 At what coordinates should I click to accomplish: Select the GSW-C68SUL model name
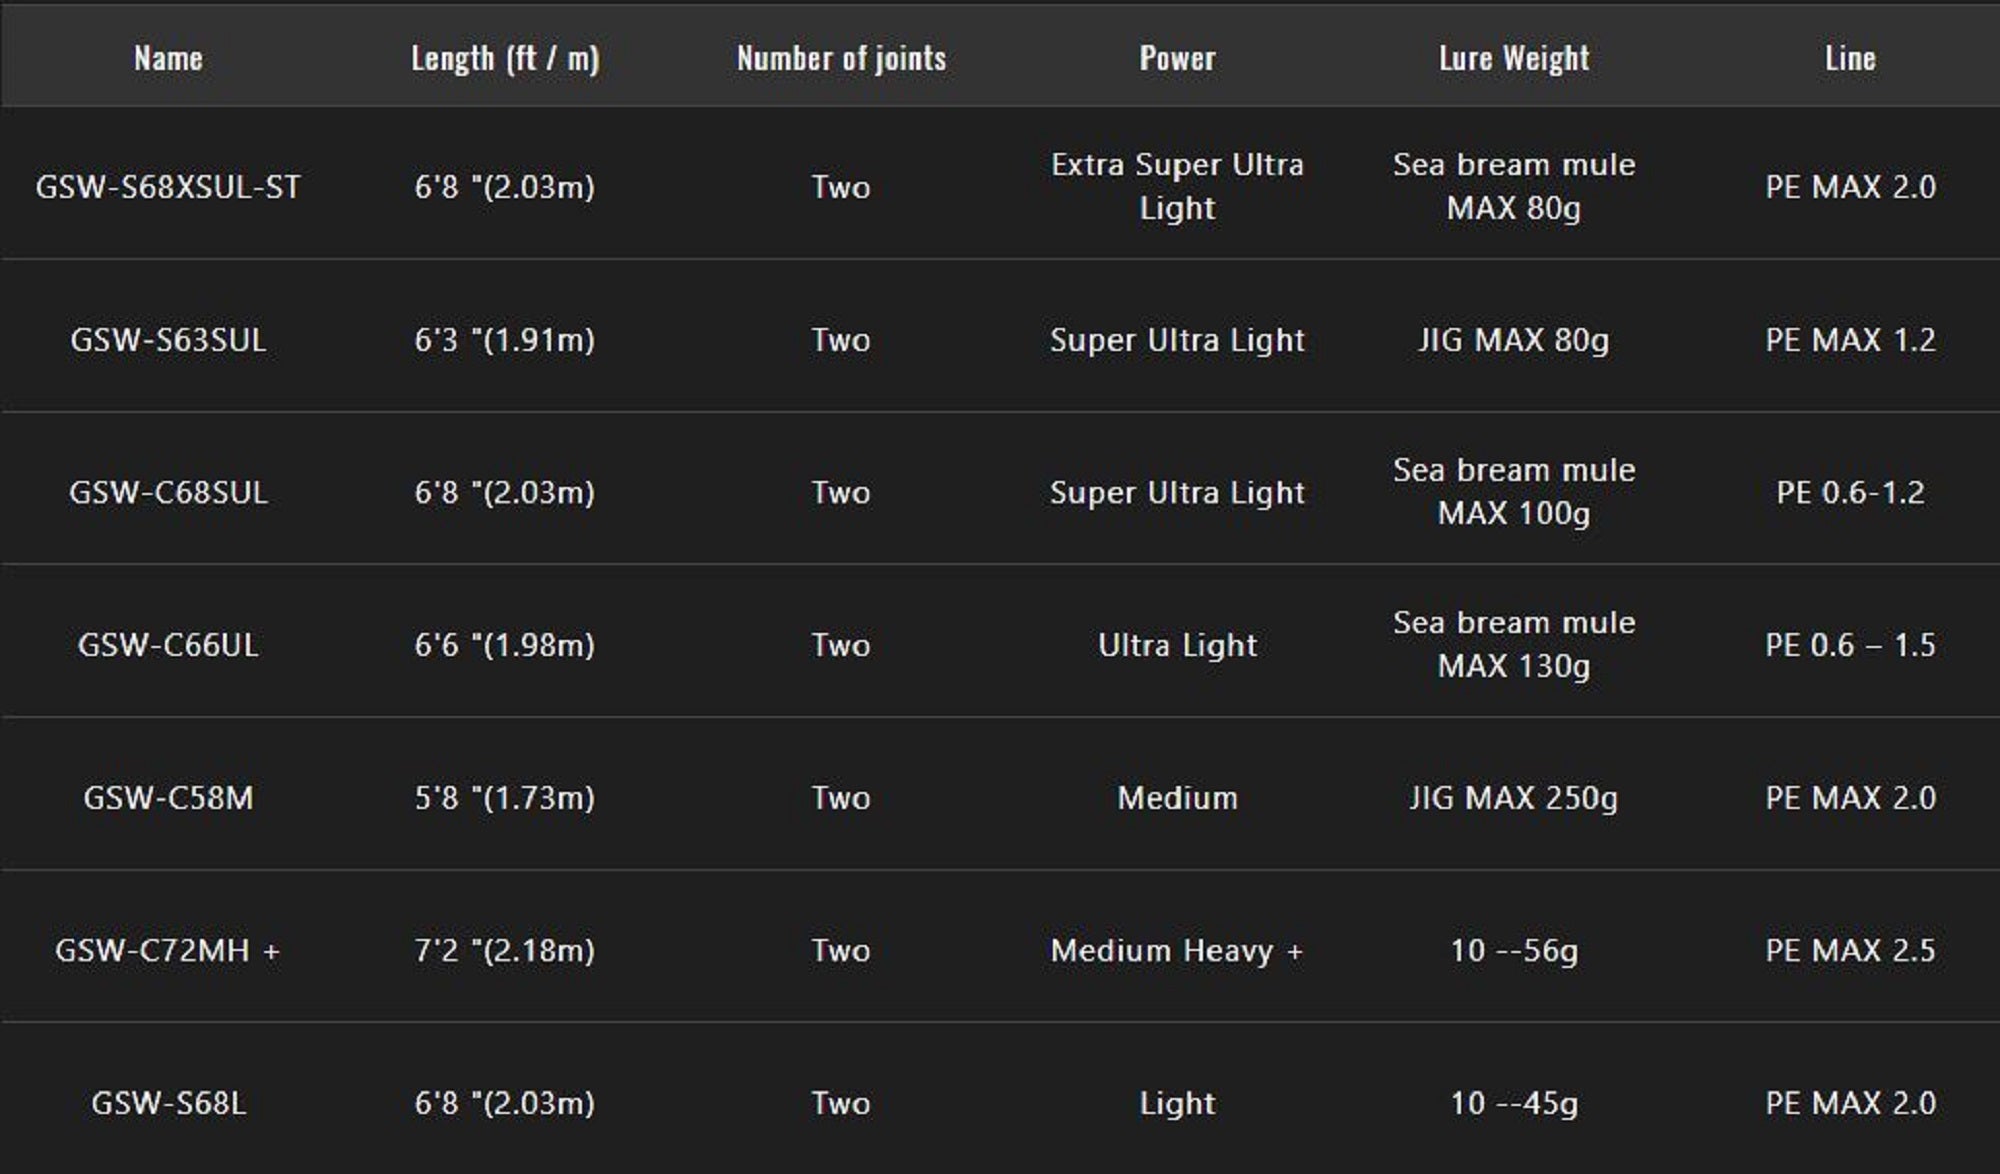pos(168,492)
